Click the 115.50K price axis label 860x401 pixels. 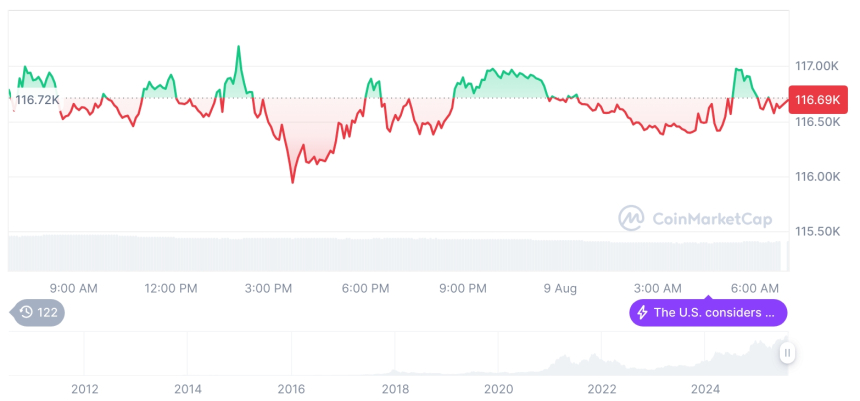pyautogui.click(x=815, y=231)
